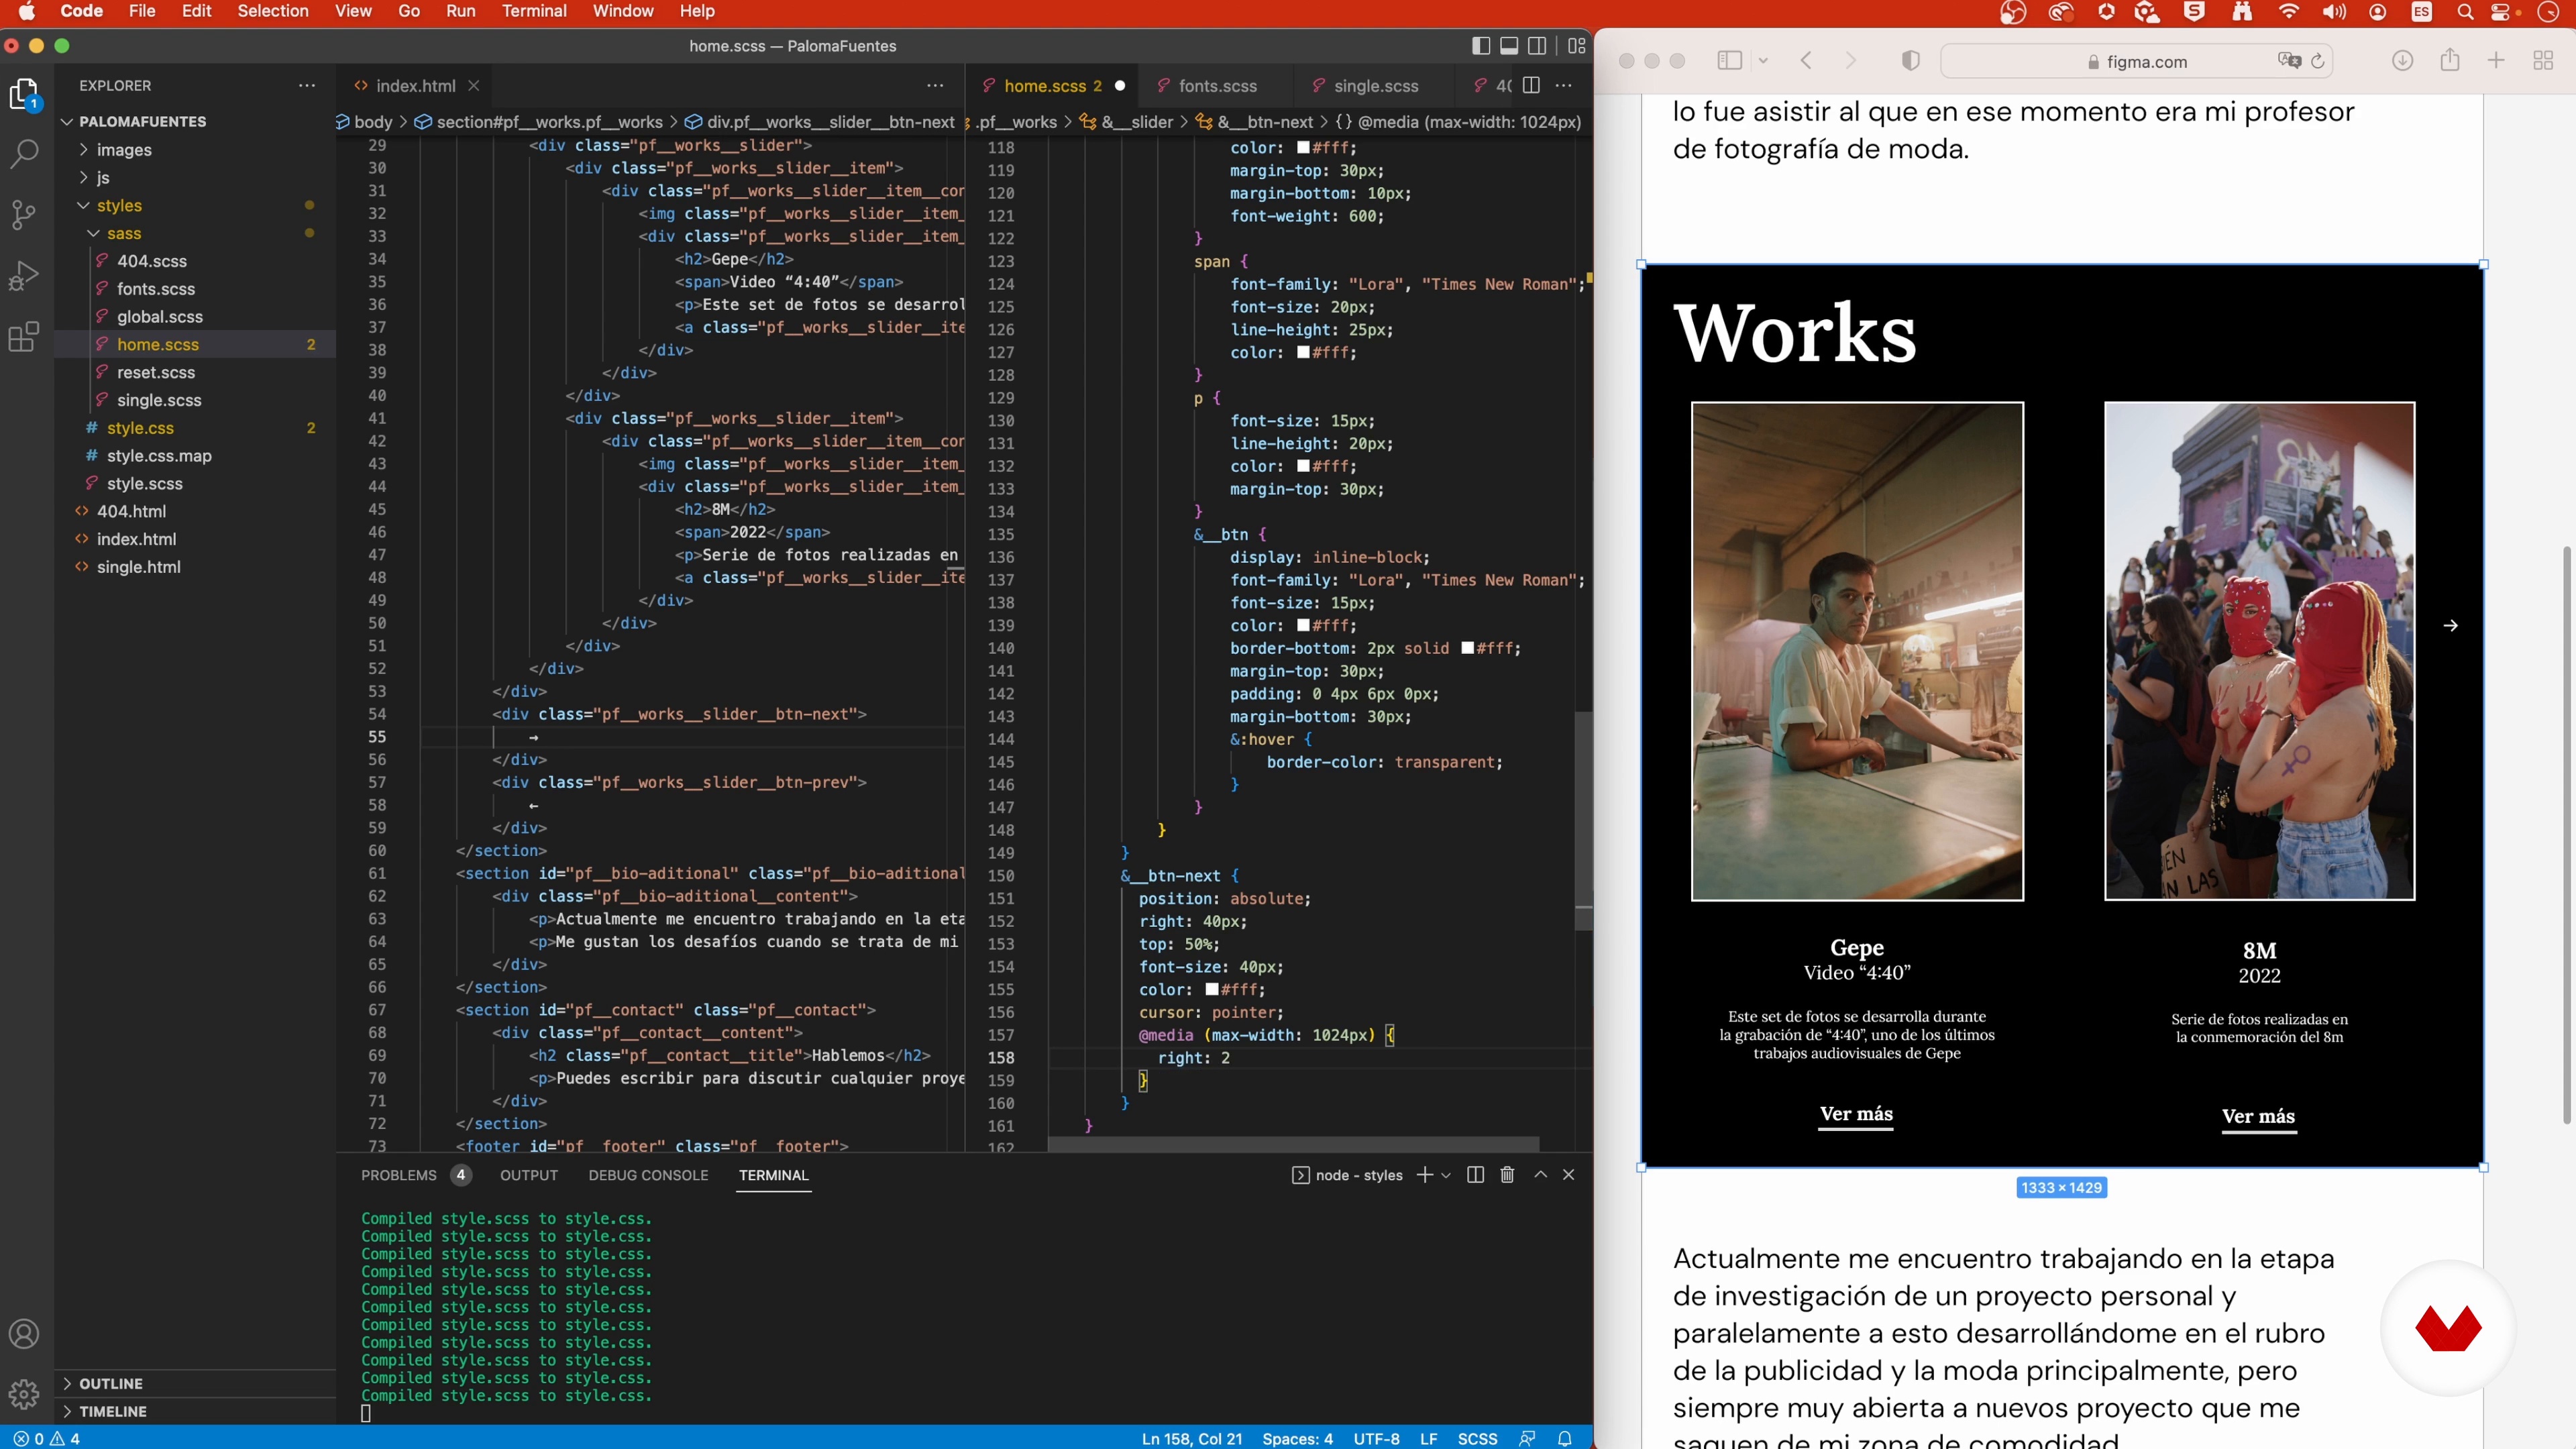Open the Selection menu

[273, 11]
